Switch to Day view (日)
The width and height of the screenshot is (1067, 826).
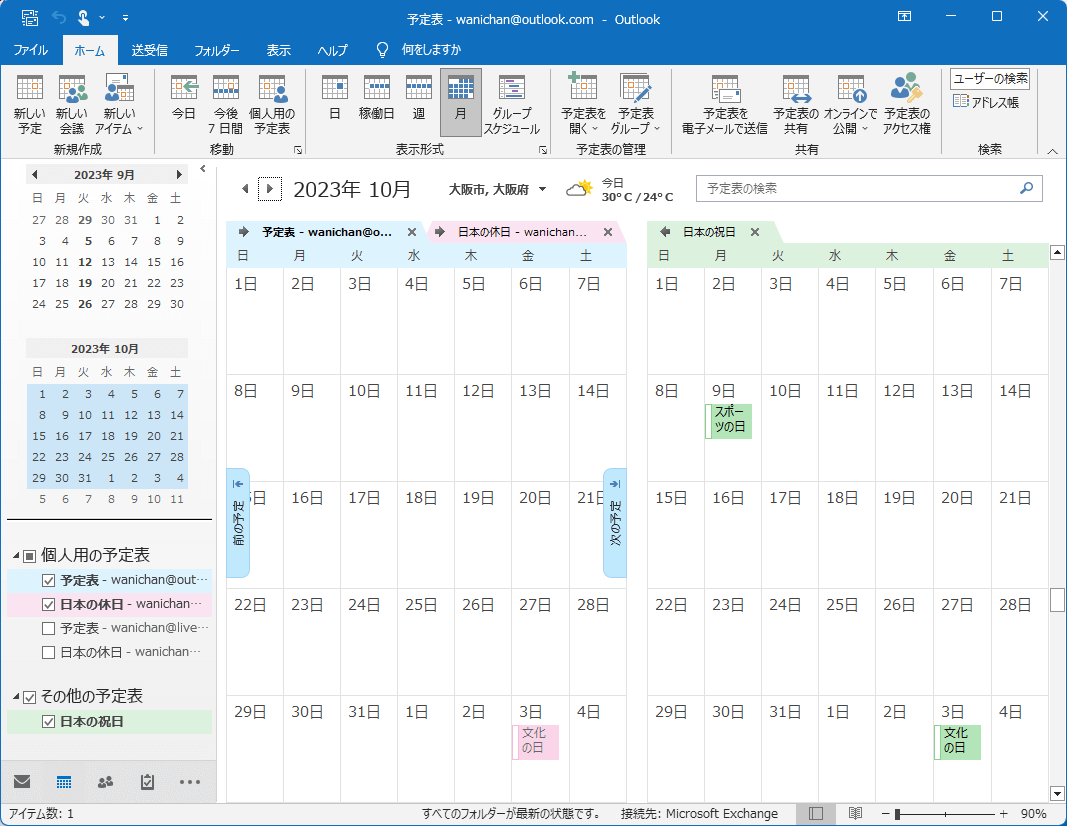point(335,99)
